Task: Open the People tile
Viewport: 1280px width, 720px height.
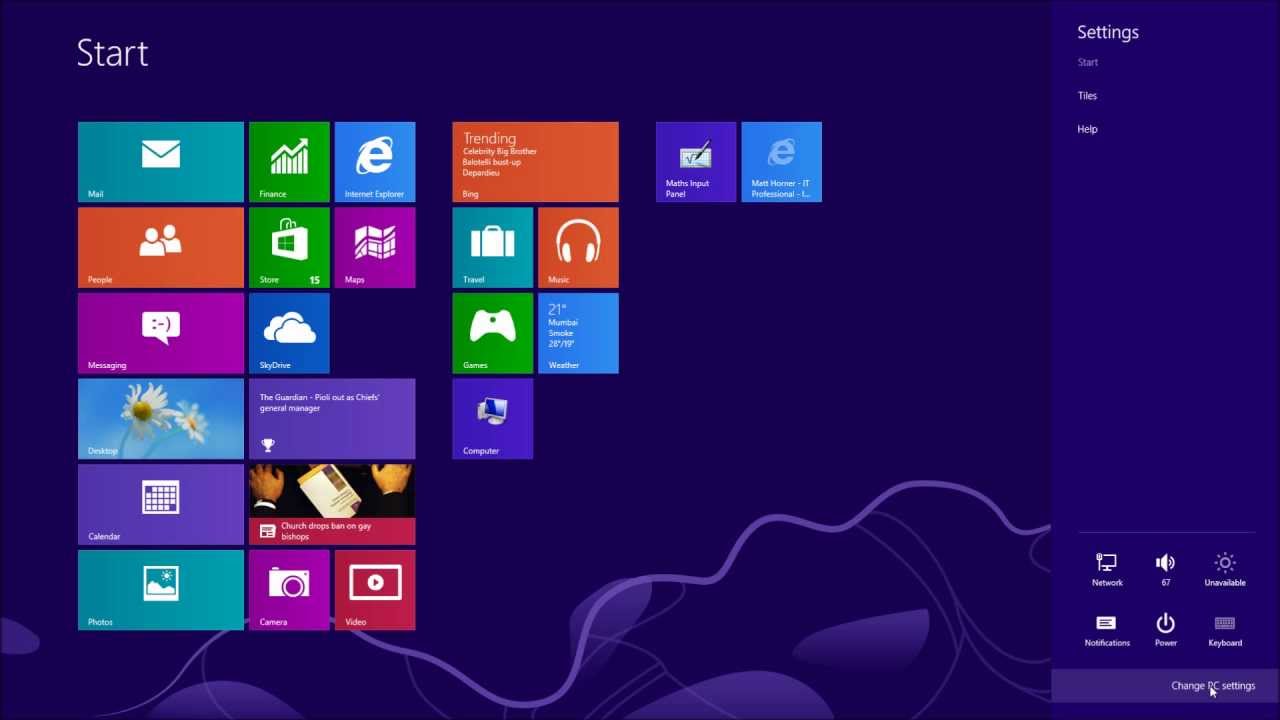Action: [x=161, y=248]
